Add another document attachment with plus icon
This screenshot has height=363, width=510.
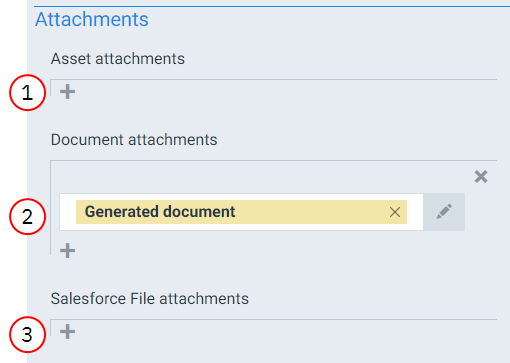click(67, 251)
